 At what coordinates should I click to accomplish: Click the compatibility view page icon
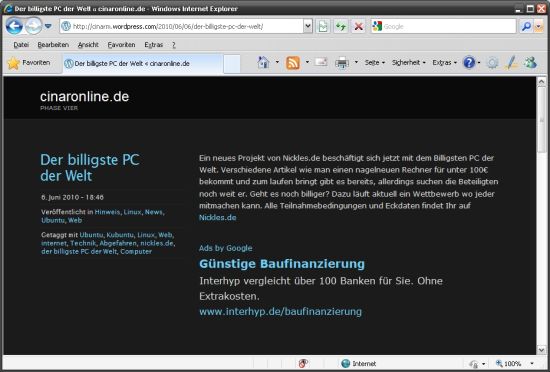pyautogui.click(x=323, y=27)
